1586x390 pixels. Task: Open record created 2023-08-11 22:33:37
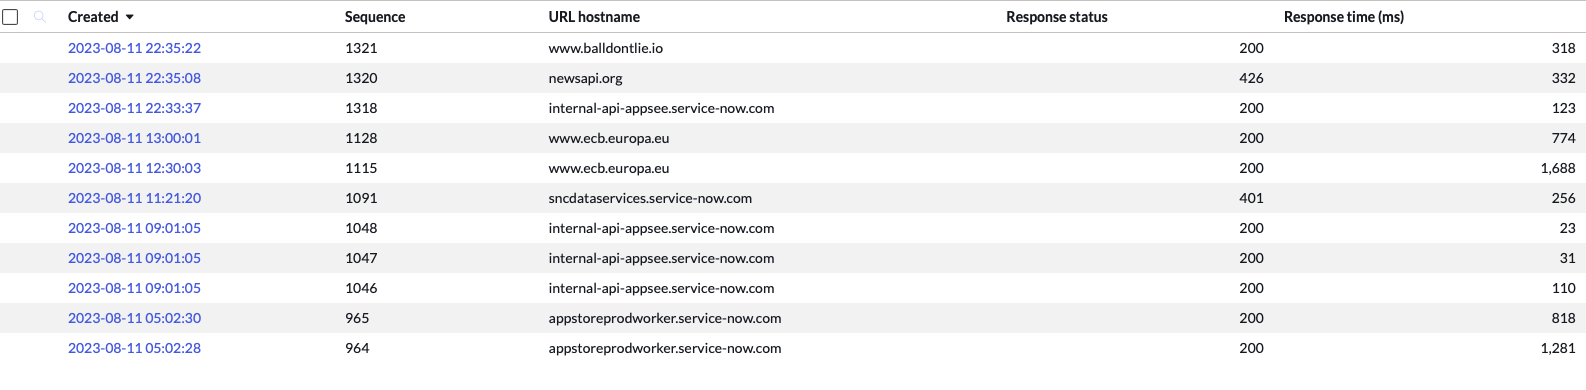click(134, 108)
